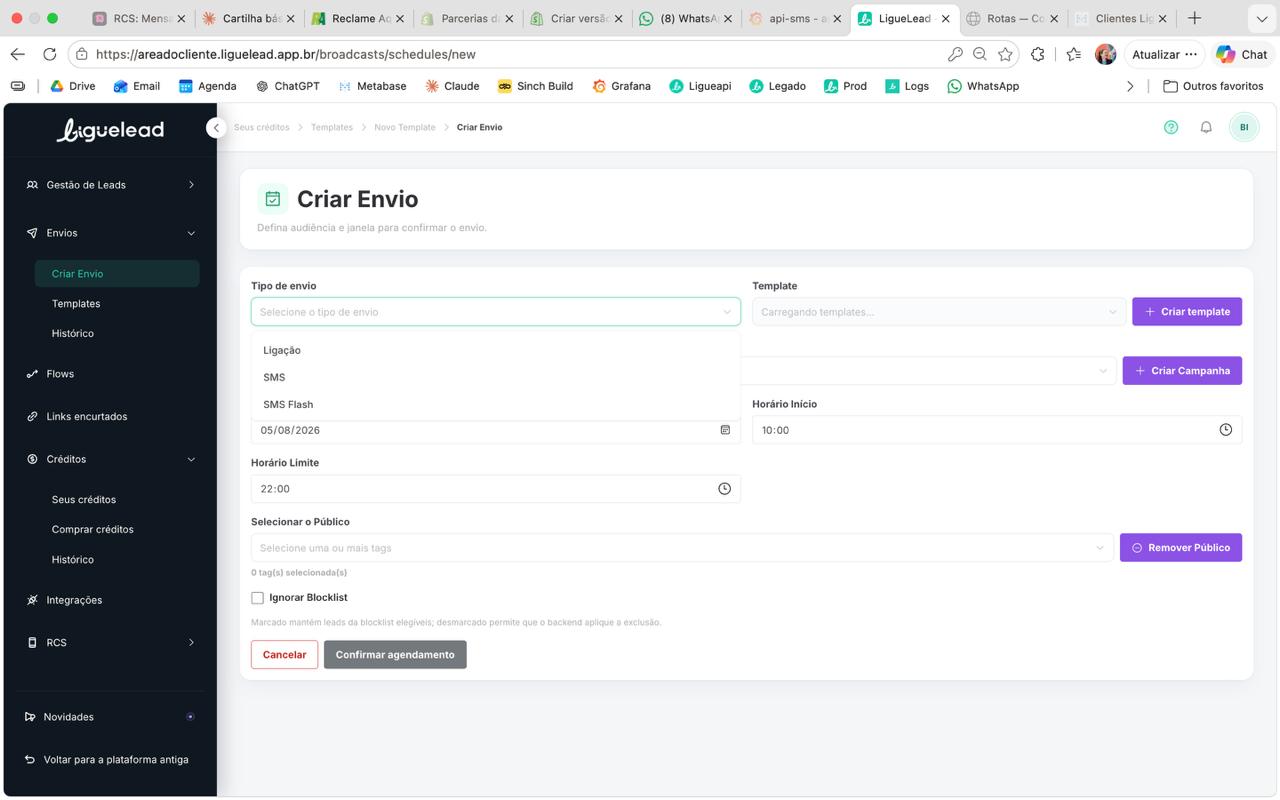Screen dimensions: 1280x800
Task: Open the BI user avatar menu
Action: pyautogui.click(x=1244, y=127)
